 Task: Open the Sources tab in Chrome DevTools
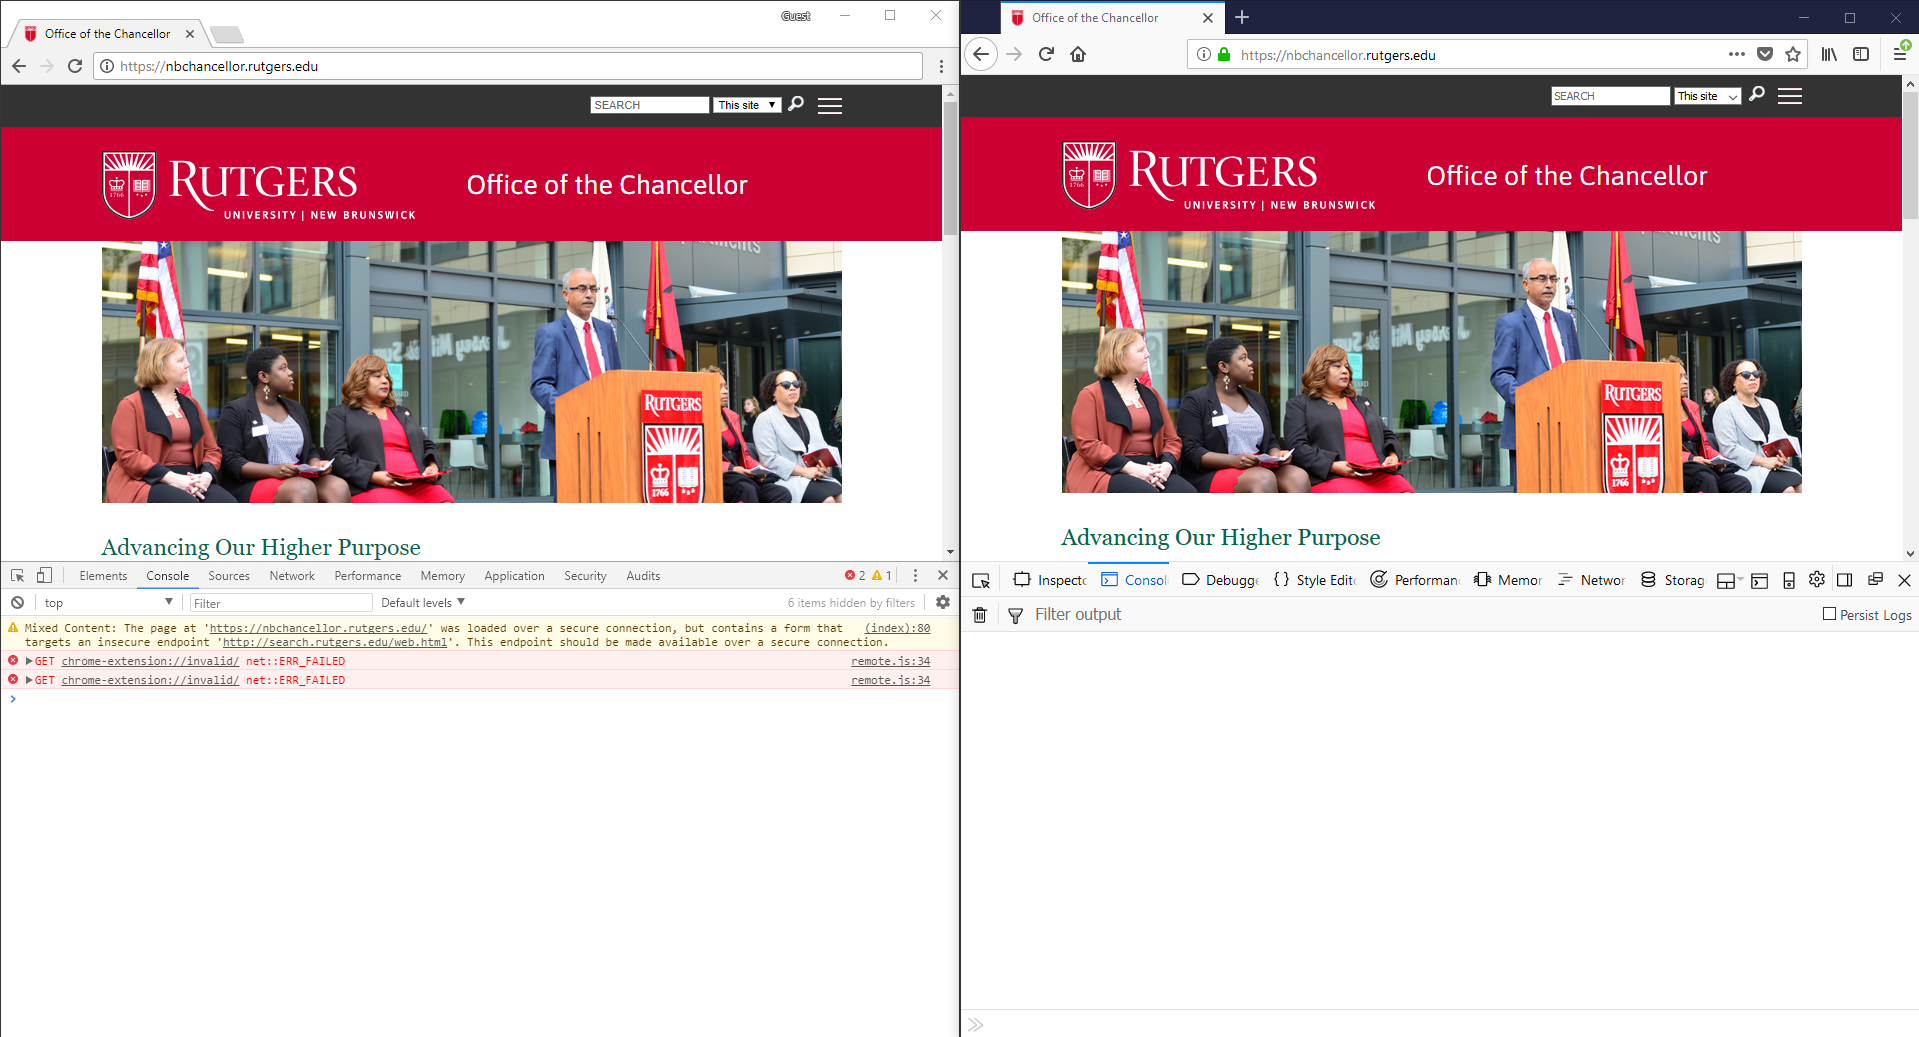coord(229,576)
